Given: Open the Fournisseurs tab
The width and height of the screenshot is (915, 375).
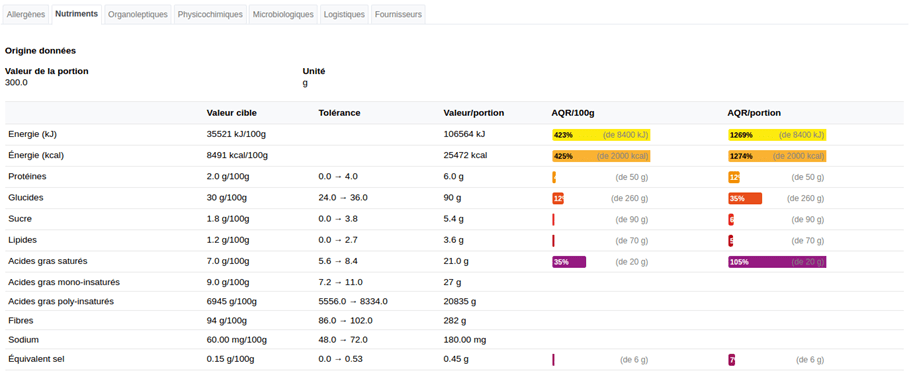Looking at the screenshot, I should pyautogui.click(x=398, y=15).
